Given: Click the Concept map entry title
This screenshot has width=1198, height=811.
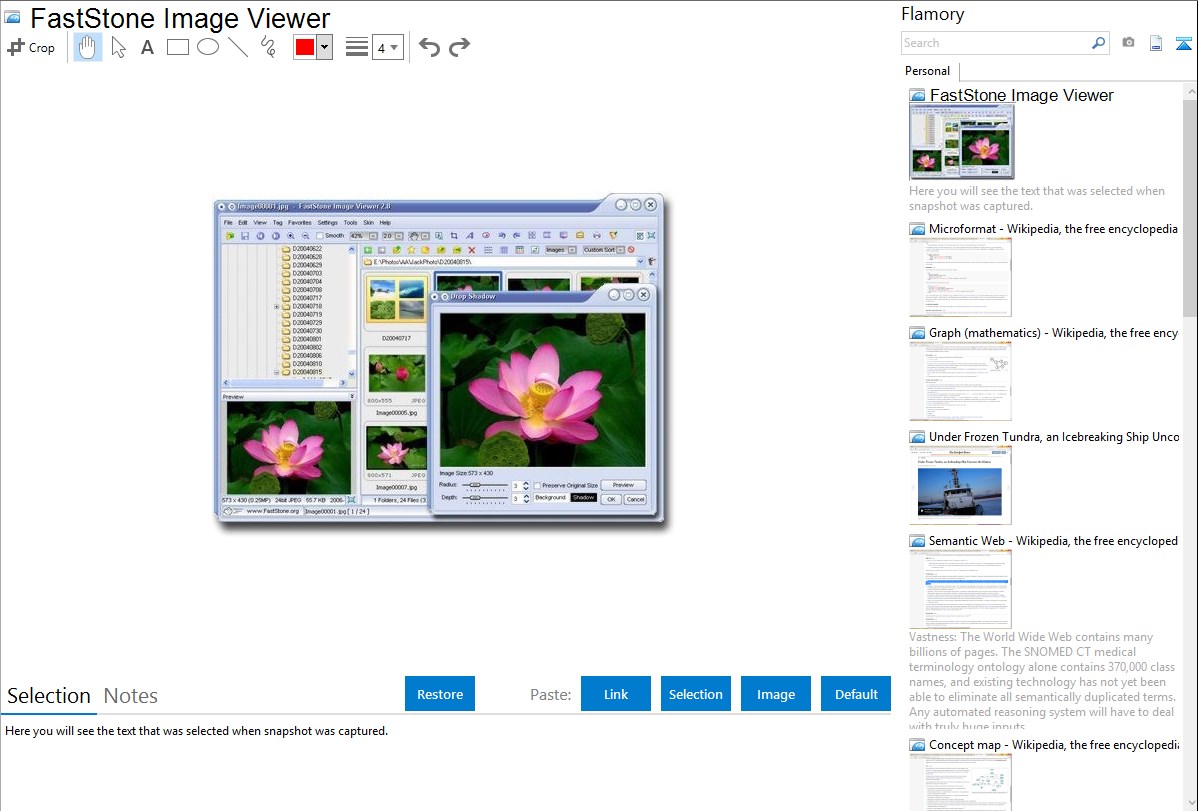Looking at the screenshot, I should coord(1053,744).
